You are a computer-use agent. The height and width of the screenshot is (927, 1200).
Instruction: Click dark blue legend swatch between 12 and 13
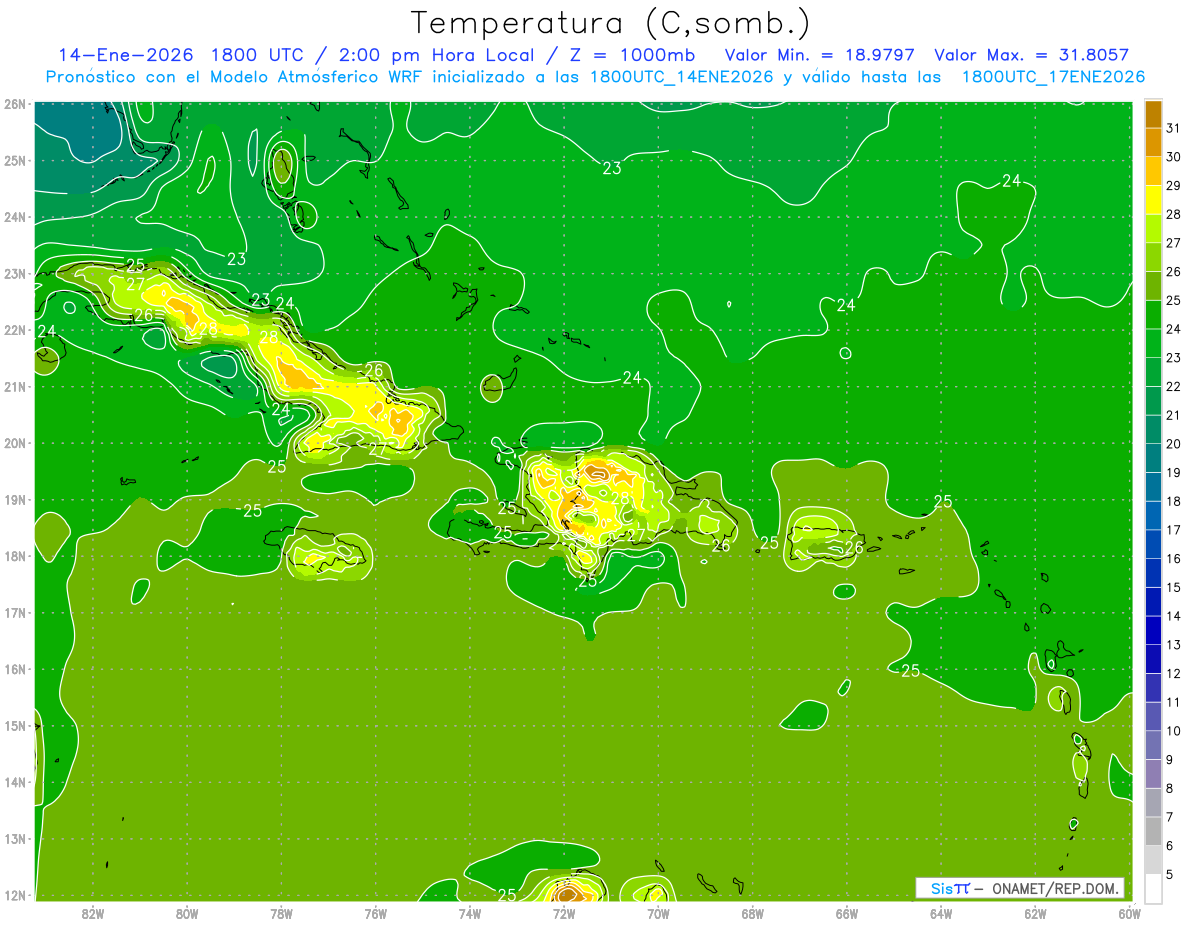point(1153,659)
